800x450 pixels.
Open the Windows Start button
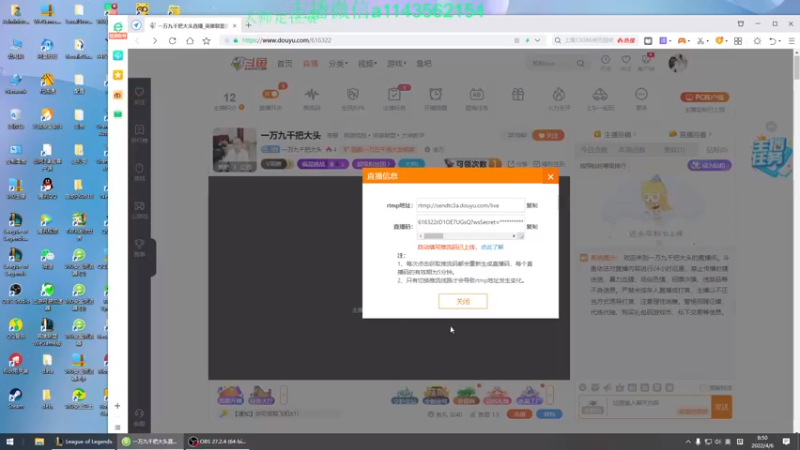pyautogui.click(x=10, y=442)
